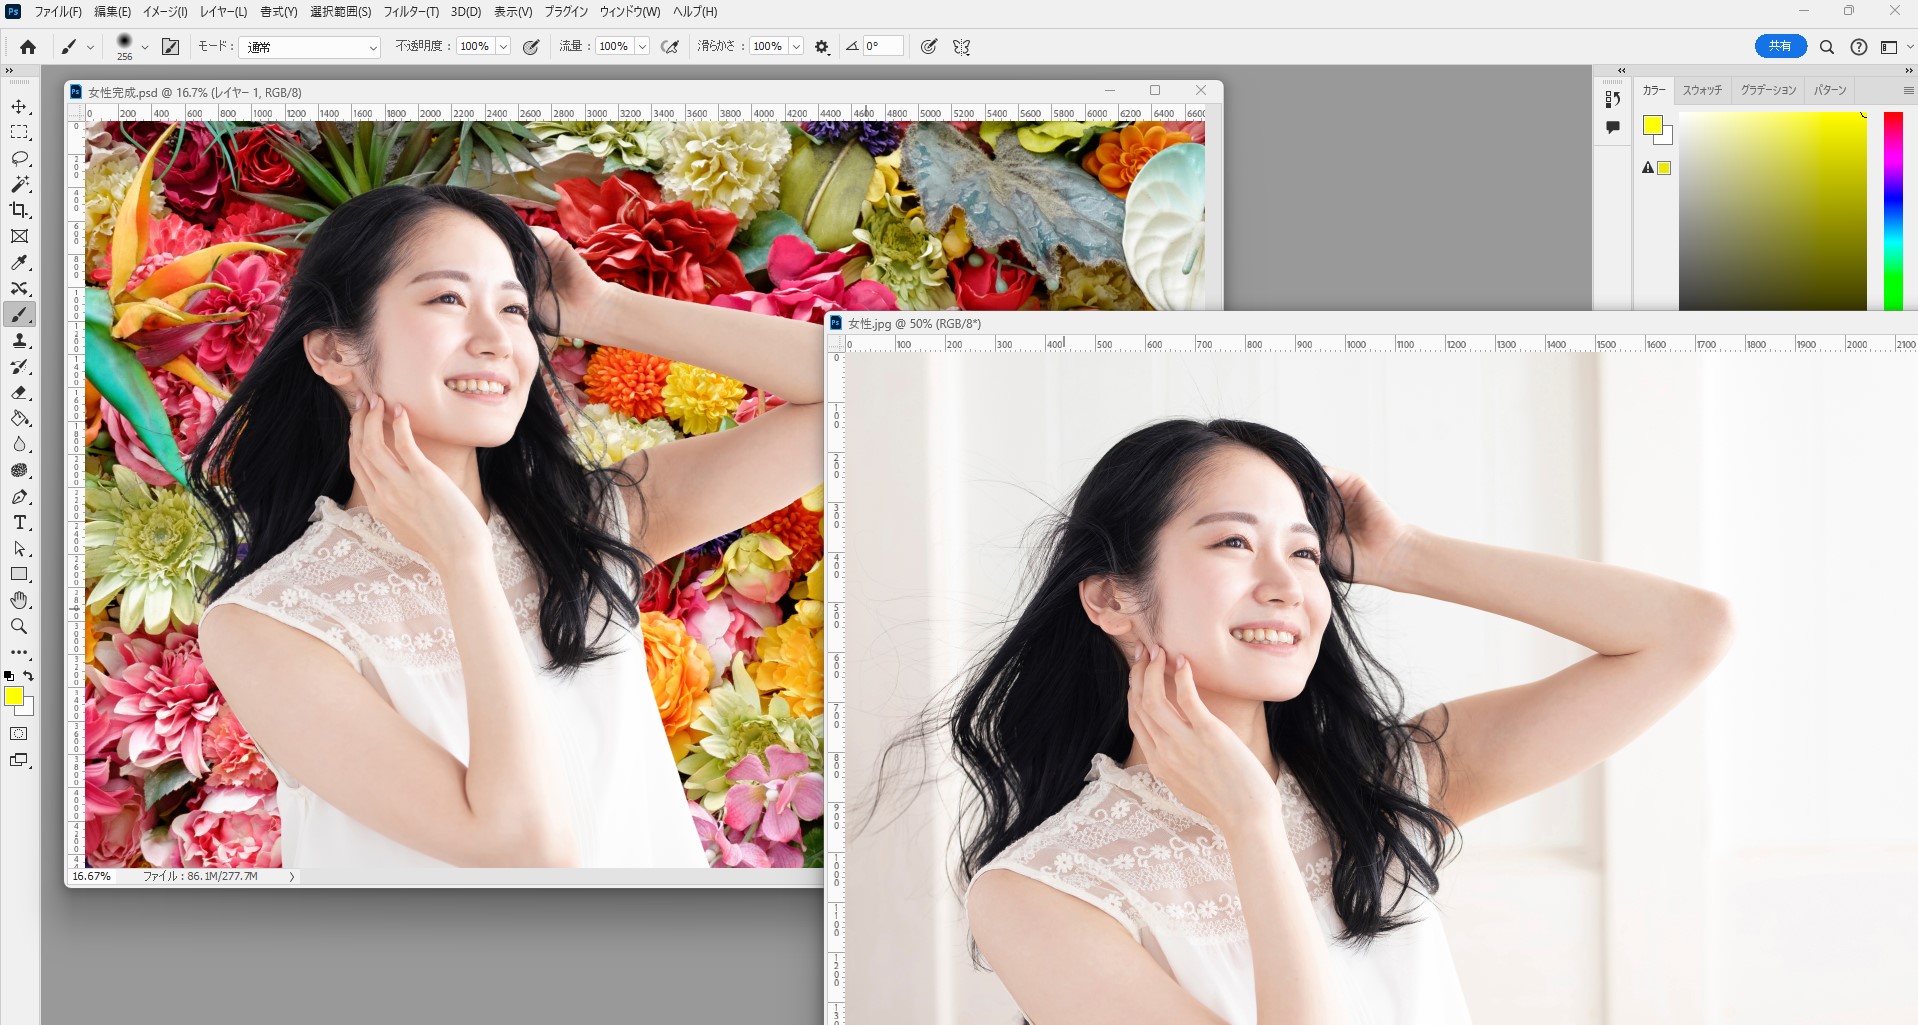This screenshot has width=1918, height=1025.
Task: Select the Pen tool
Action: tap(19, 497)
